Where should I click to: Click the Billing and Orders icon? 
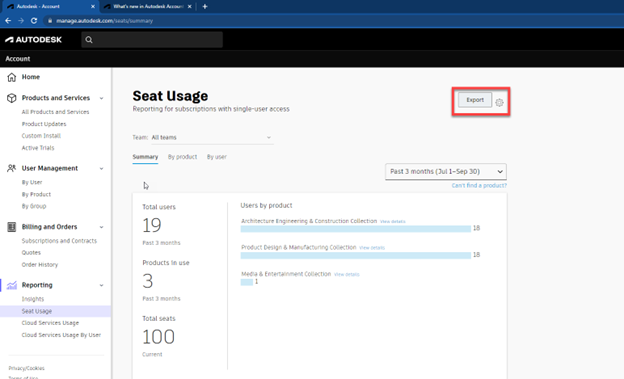[x=12, y=227]
